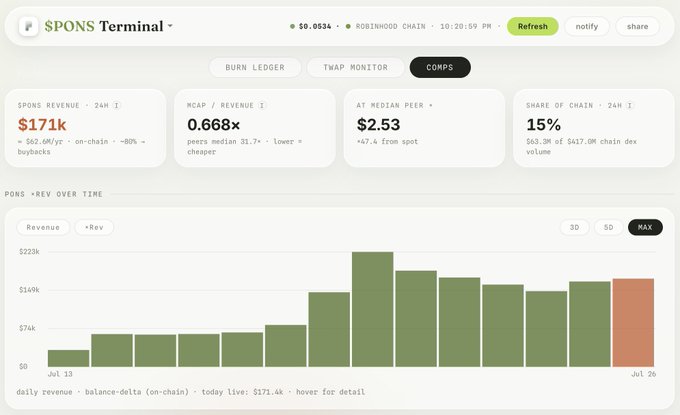The width and height of the screenshot is (680, 415).
Task: Set chart range to 5D
Action: click(x=609, y=227)
